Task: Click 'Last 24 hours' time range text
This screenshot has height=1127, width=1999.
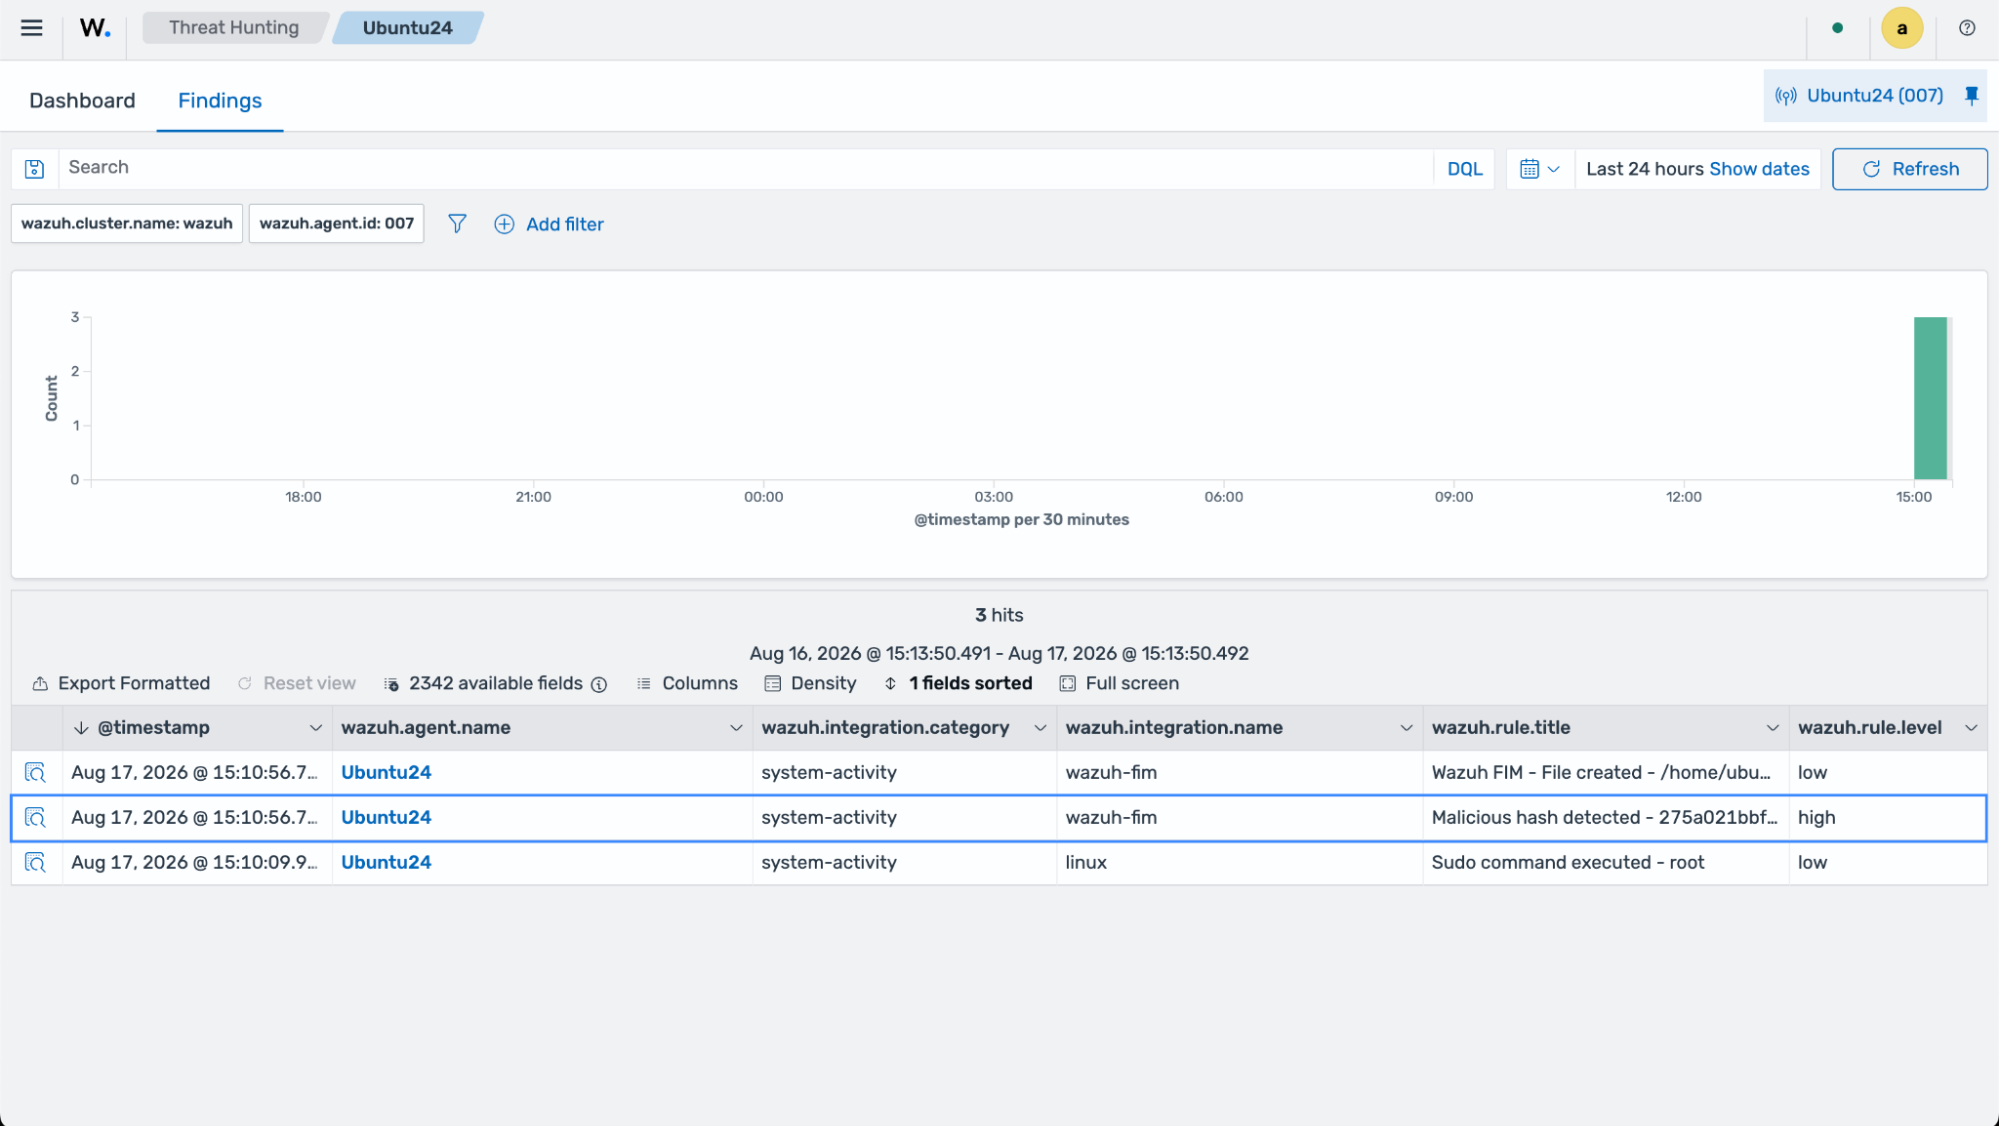Action: point(1644,169)
